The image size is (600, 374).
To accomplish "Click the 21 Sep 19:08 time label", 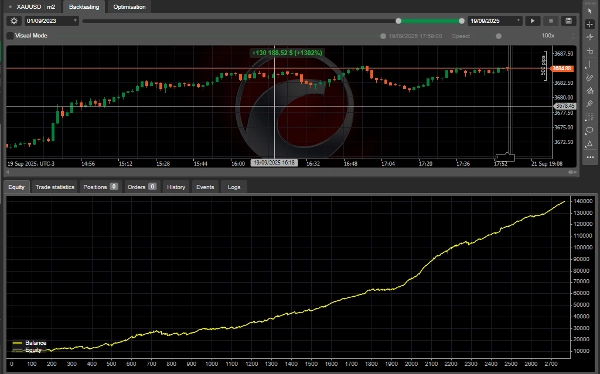I will [x=547, y=163].
